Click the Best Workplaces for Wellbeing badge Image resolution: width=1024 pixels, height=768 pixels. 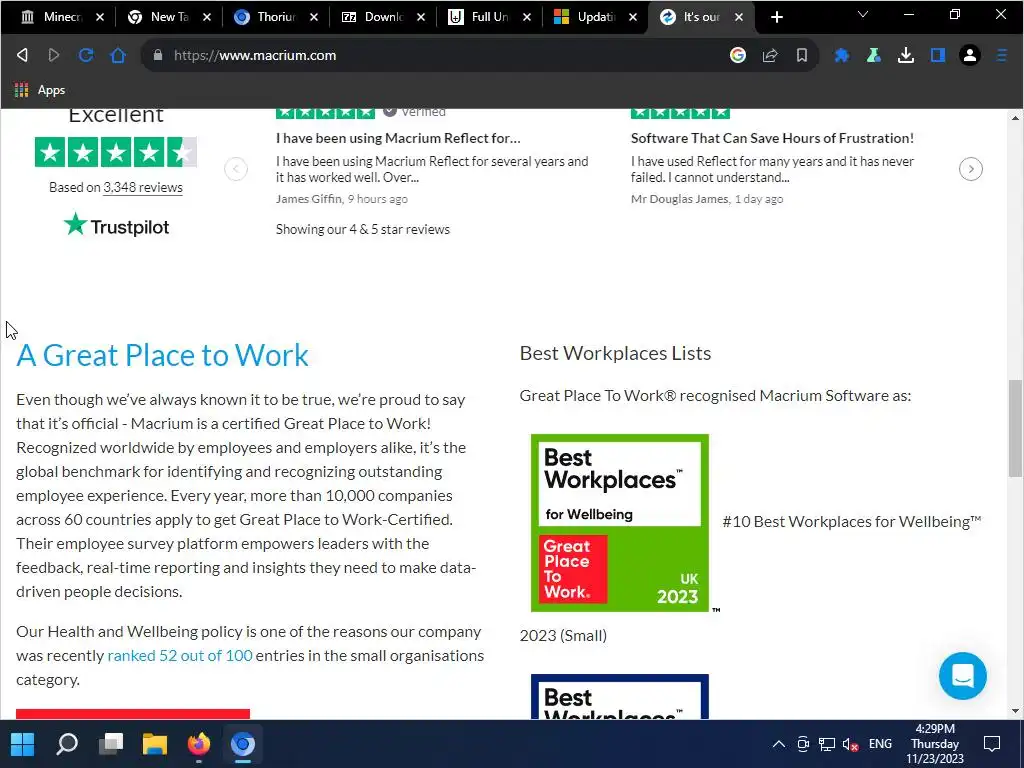click(620, 523)
